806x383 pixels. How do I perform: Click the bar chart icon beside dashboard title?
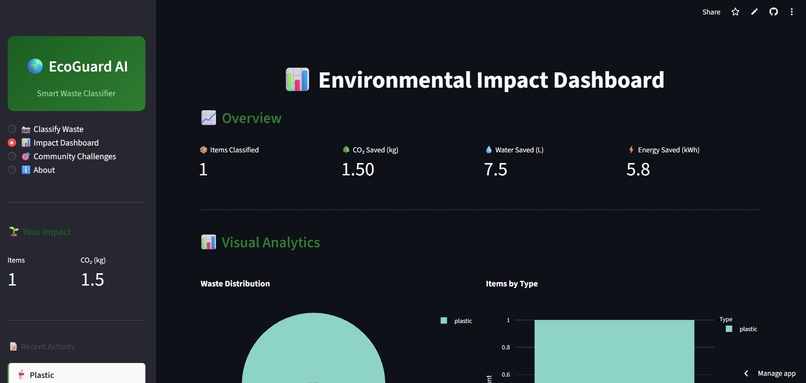tap(297, 80)
